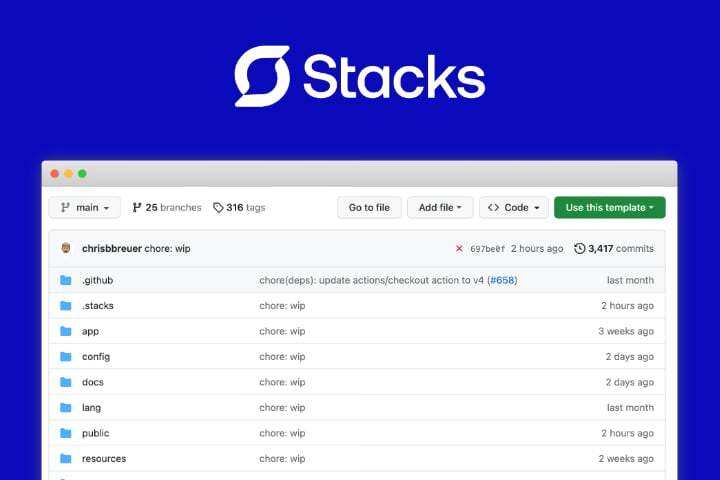The image size is (720, 480).
Task: Click the config folder icon
Action: pos(66,357)
